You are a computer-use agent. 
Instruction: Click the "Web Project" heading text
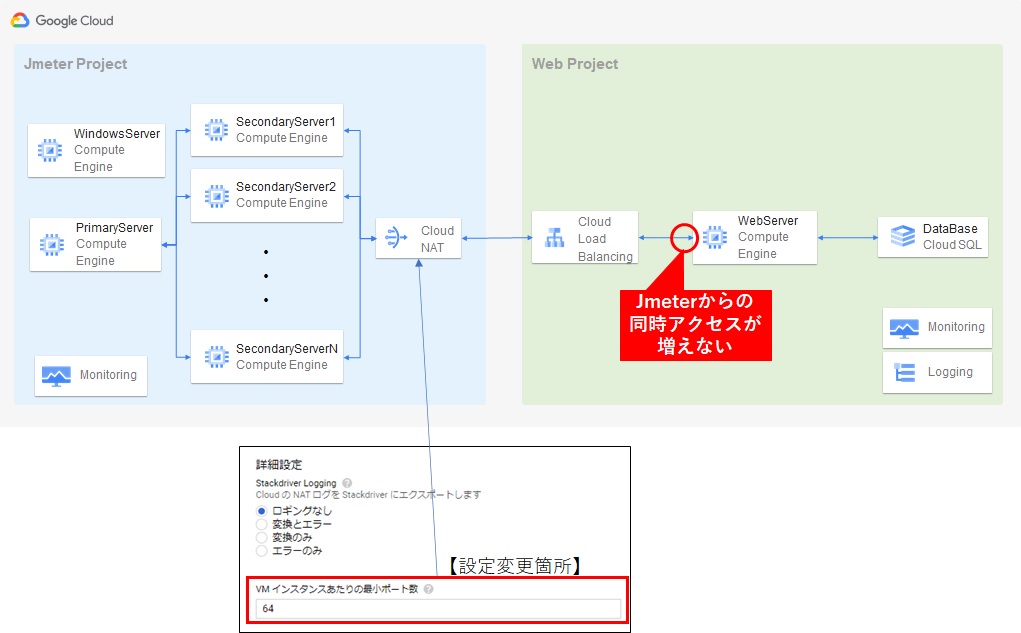pyautogui.click(x=575, y=64)
